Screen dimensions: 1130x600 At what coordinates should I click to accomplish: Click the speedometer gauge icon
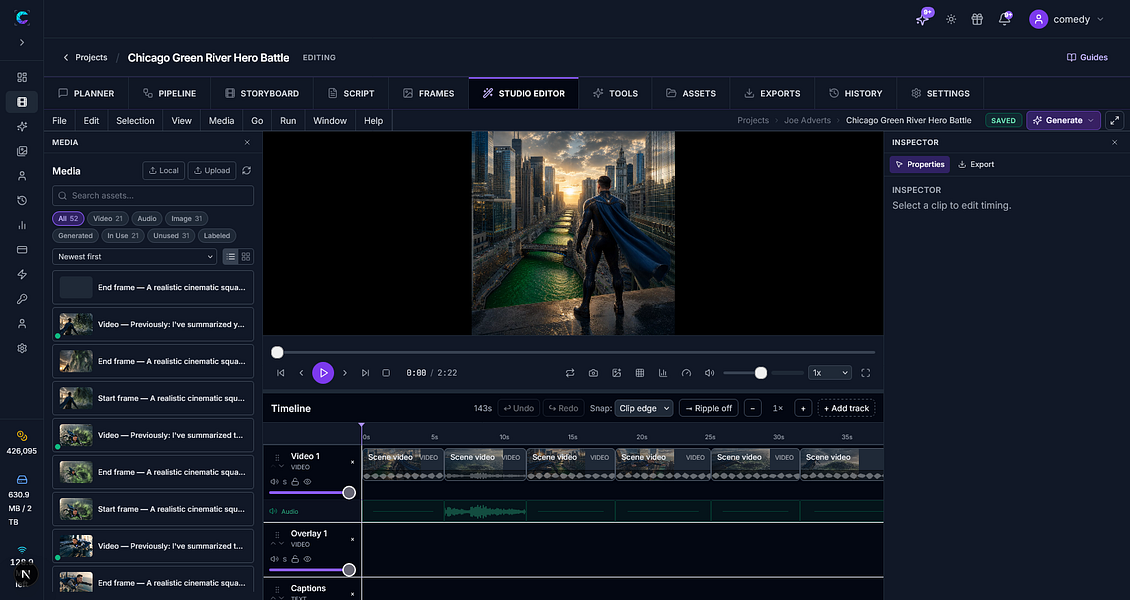point(686,373)
